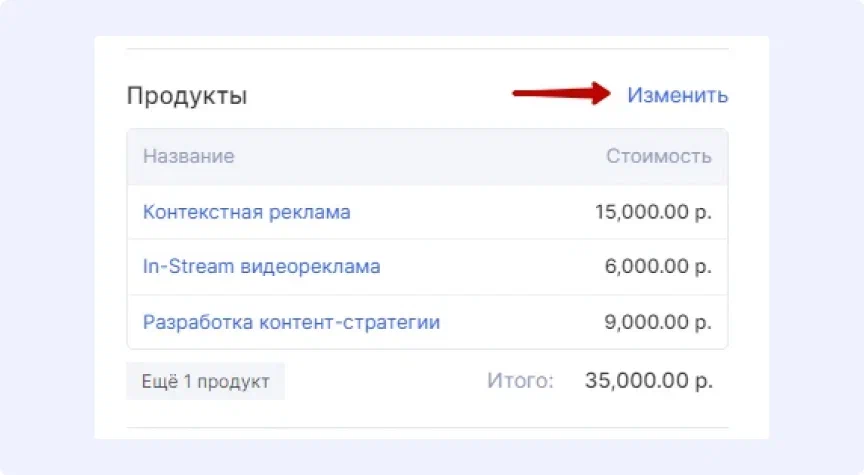The height and width of the screenshot is (475, 864).
Task: Open the In-Stream видеореклама product
Action: [x=261, y=267]
